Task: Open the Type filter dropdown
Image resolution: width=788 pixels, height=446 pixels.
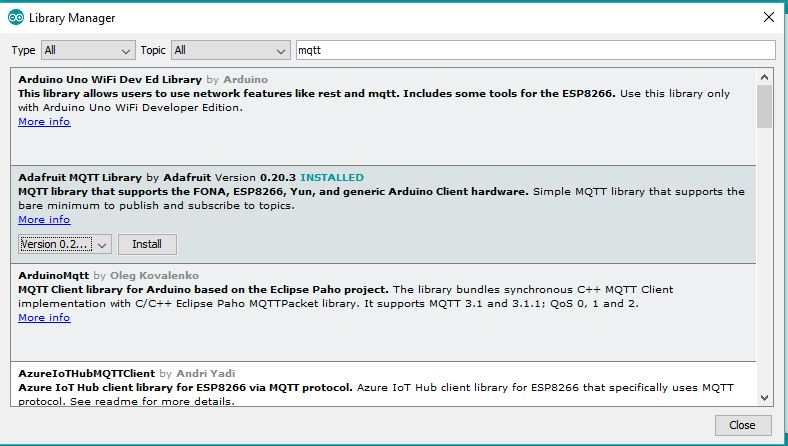Action: pos(88,50)
